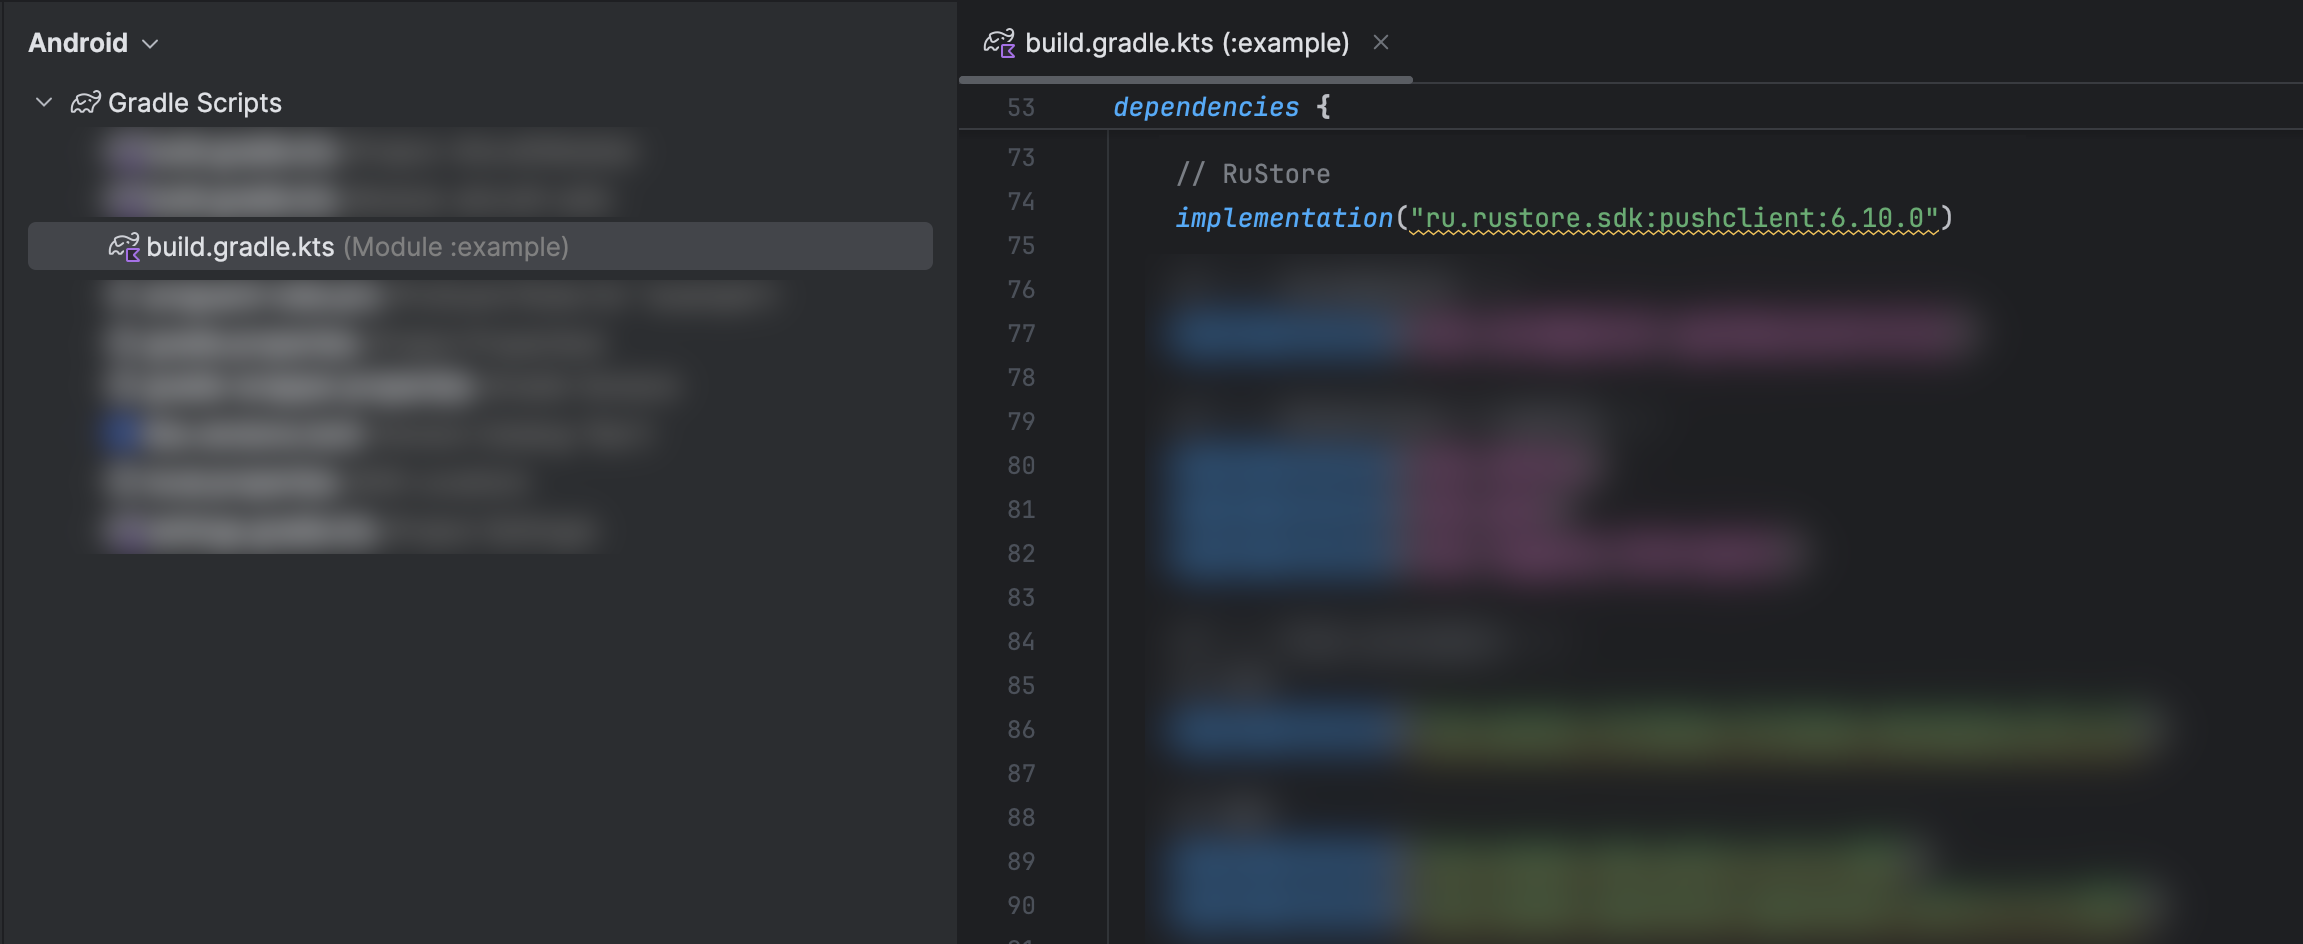Switch to the build.gradle.kts (:example) editor tab

1186,43
